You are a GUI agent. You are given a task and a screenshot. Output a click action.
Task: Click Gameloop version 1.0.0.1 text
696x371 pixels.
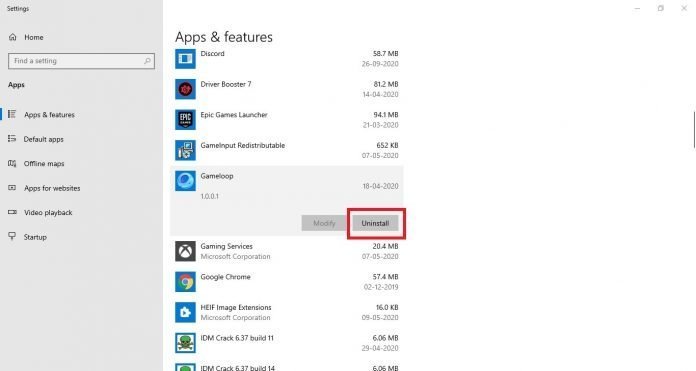coord(210,196)
